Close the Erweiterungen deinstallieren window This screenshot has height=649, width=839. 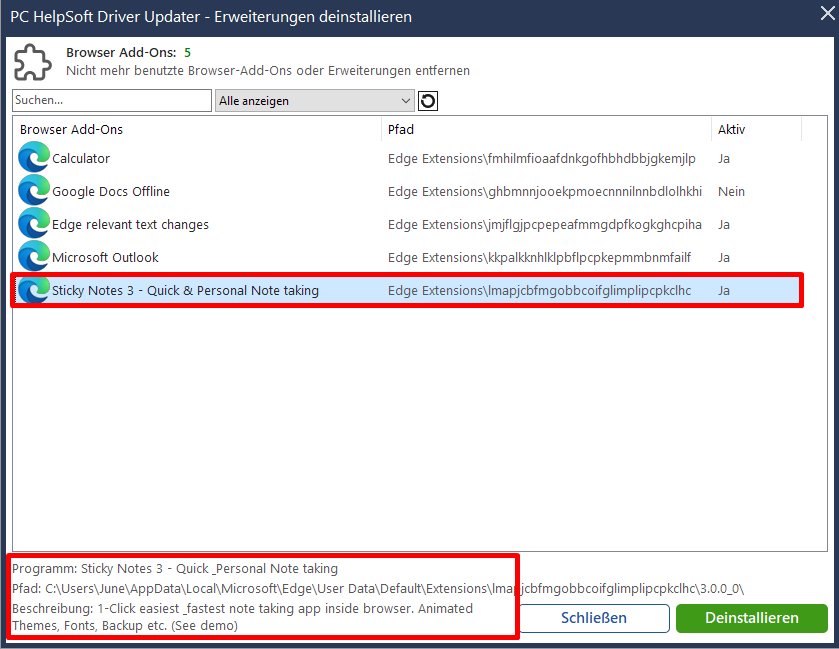pos(827,14)
